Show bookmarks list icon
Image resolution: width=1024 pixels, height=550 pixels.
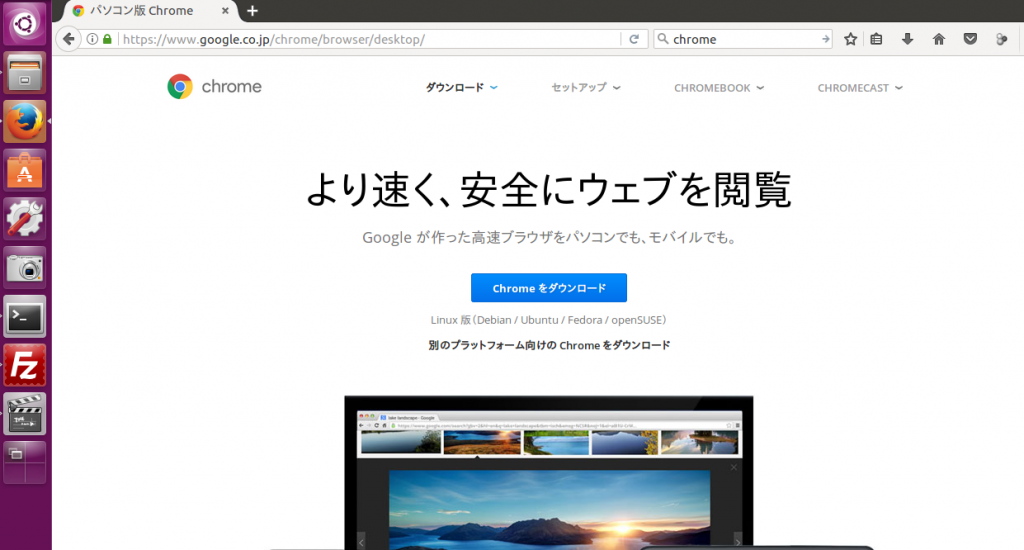[876, 39]
